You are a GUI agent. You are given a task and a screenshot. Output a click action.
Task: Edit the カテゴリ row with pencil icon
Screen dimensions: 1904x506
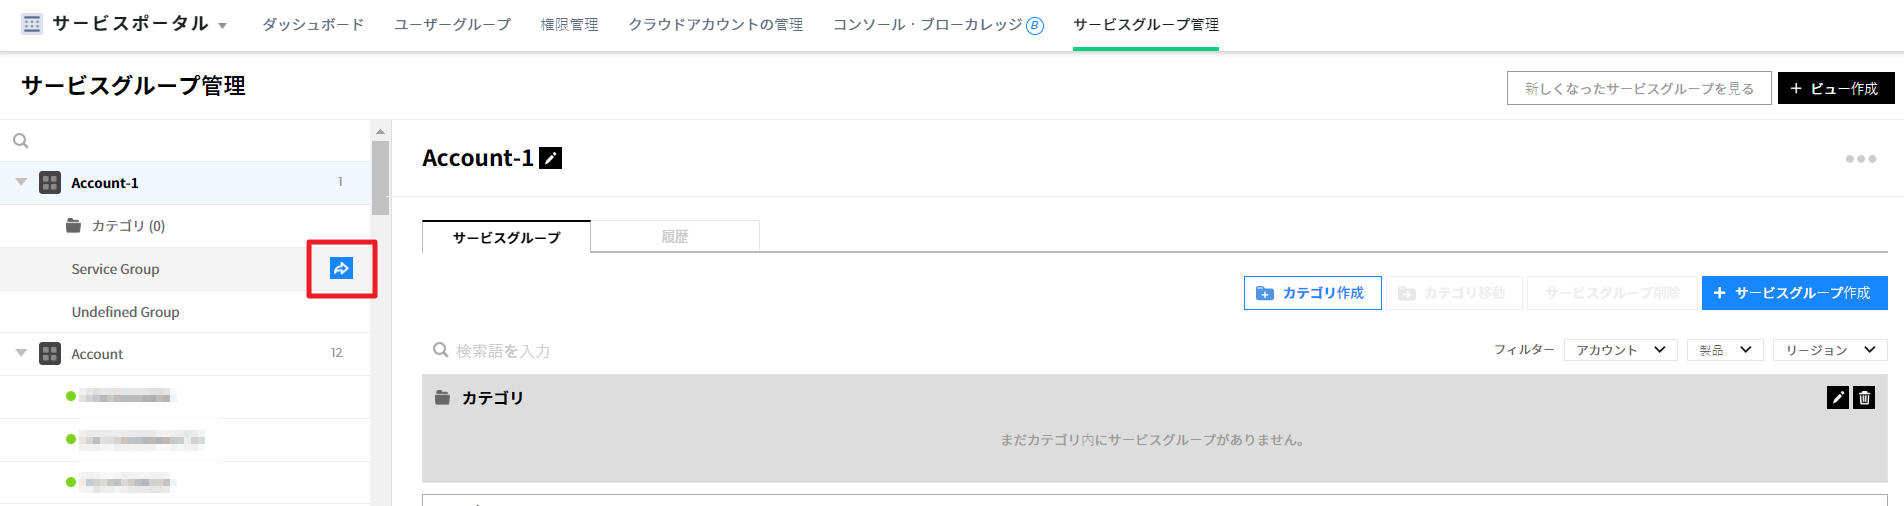(x=1837, y=398)
